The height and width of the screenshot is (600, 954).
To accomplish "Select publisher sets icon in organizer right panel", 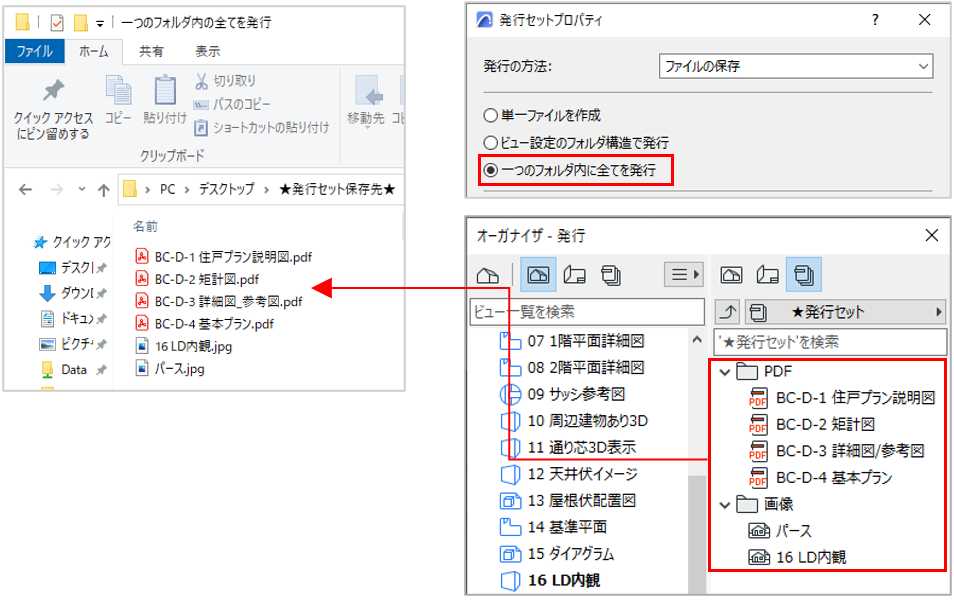I will [x=804, y=274].
